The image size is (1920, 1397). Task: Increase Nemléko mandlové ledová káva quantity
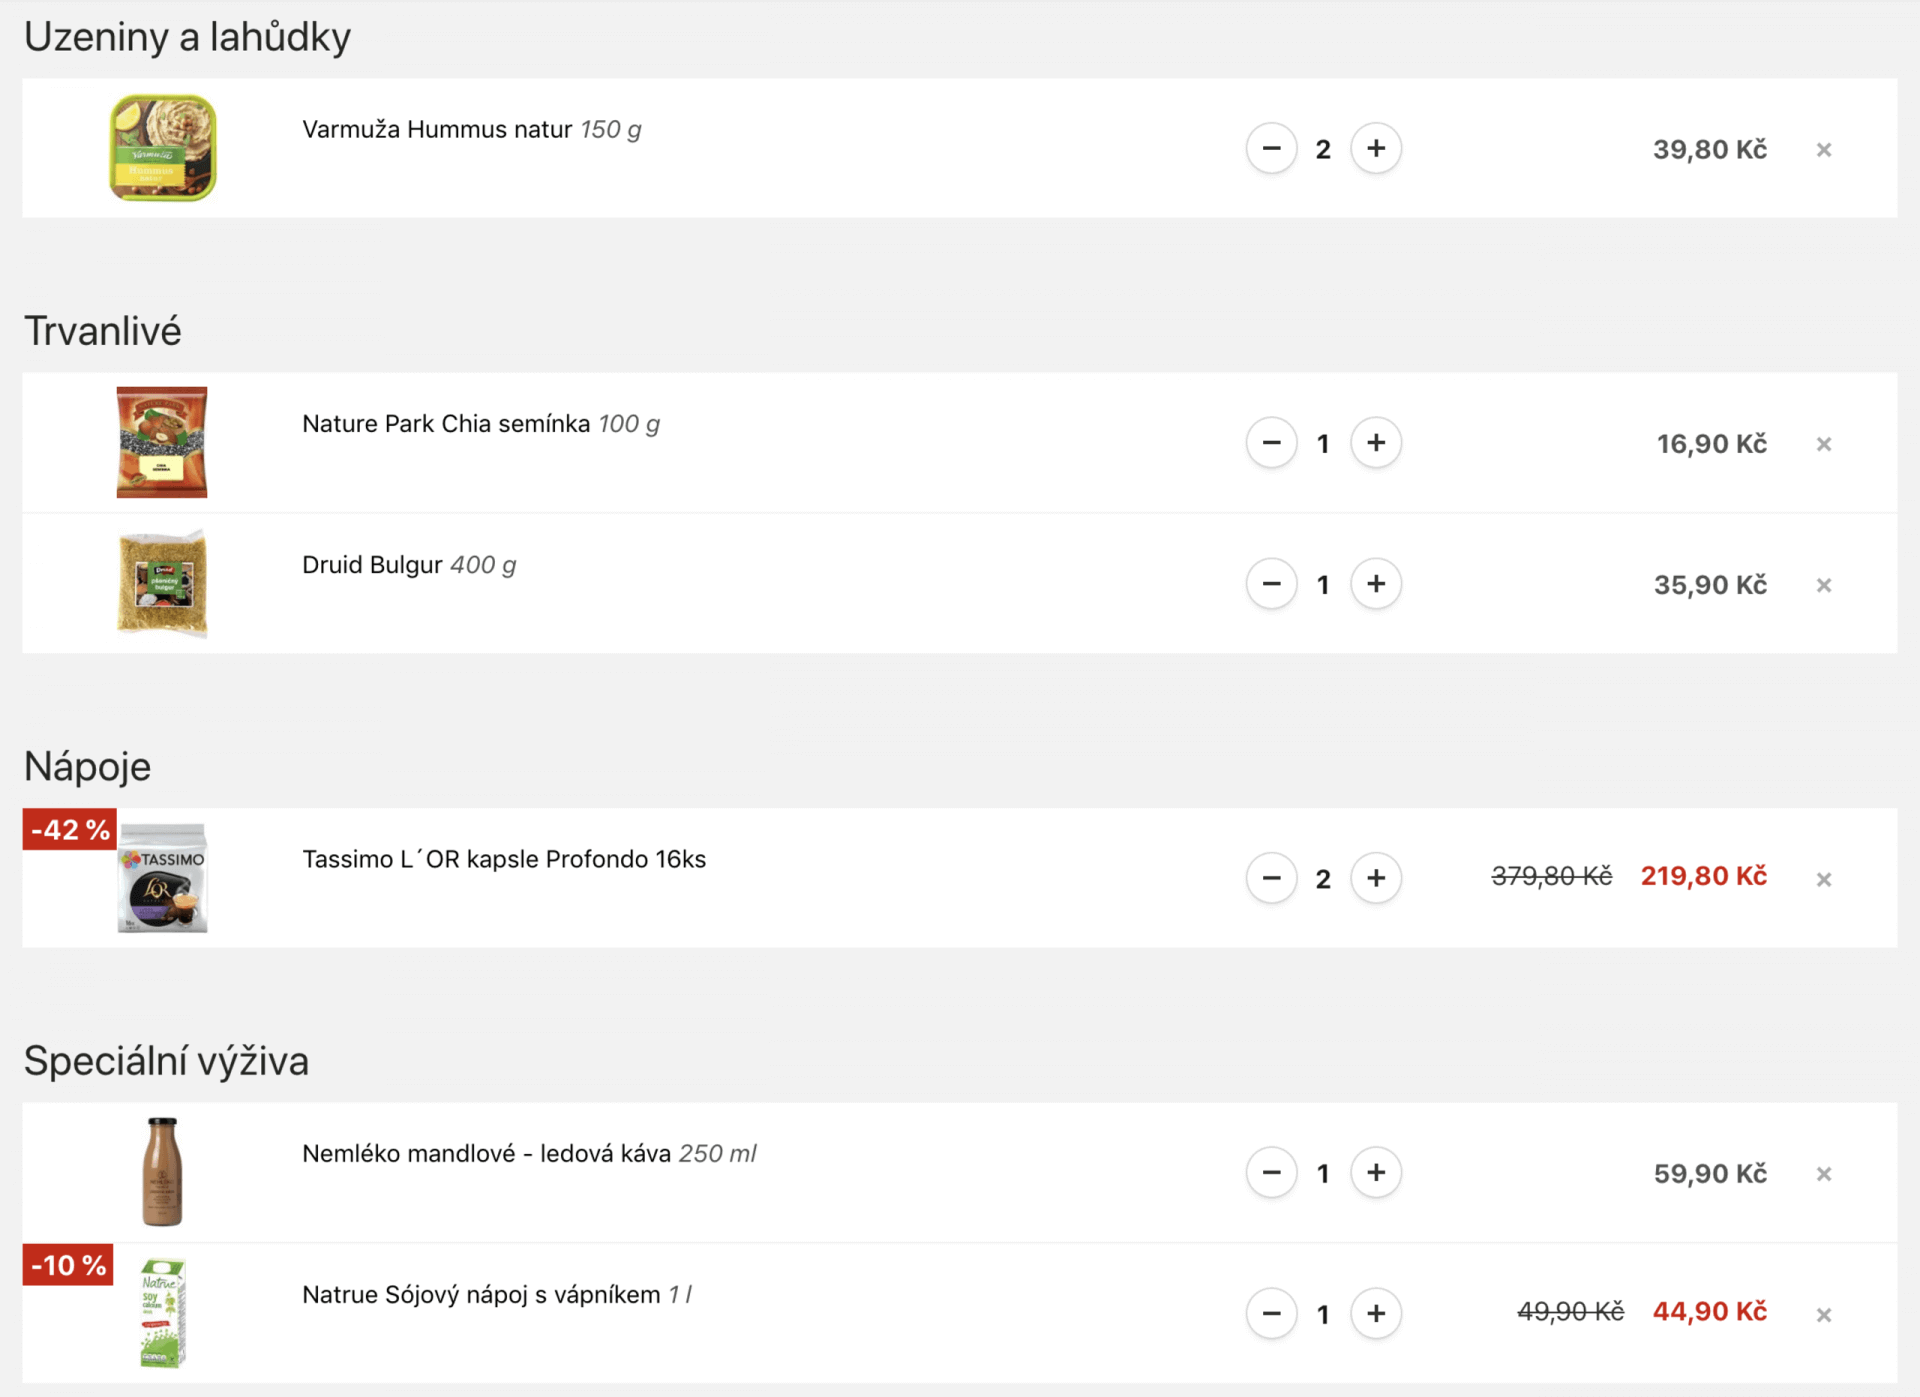[x=1376, y=1172]
